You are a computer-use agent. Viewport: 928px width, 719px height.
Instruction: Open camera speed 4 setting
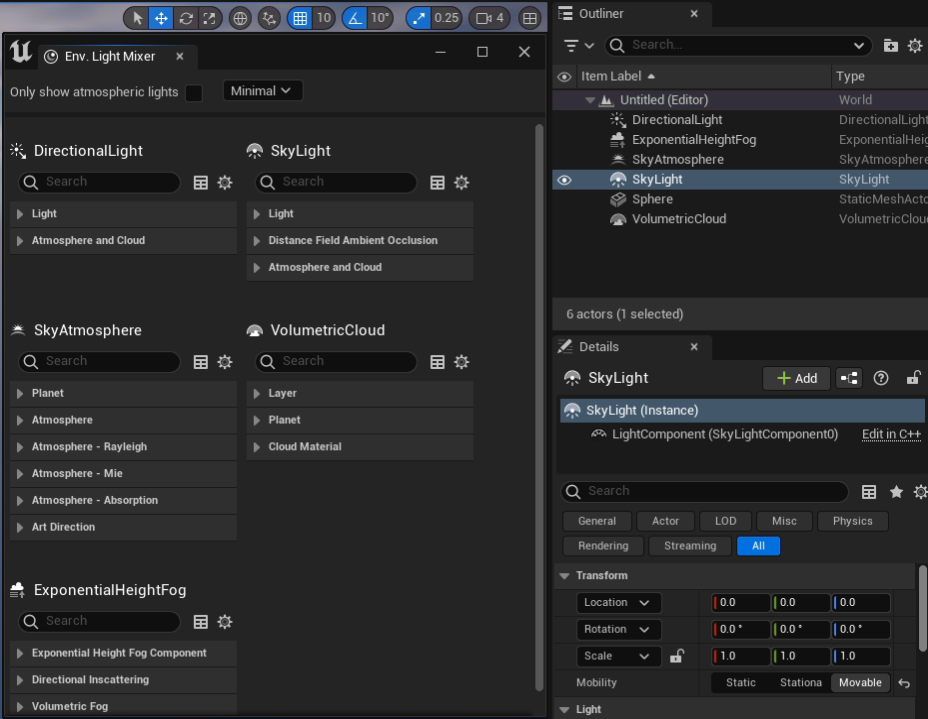[x=489, y=18]
